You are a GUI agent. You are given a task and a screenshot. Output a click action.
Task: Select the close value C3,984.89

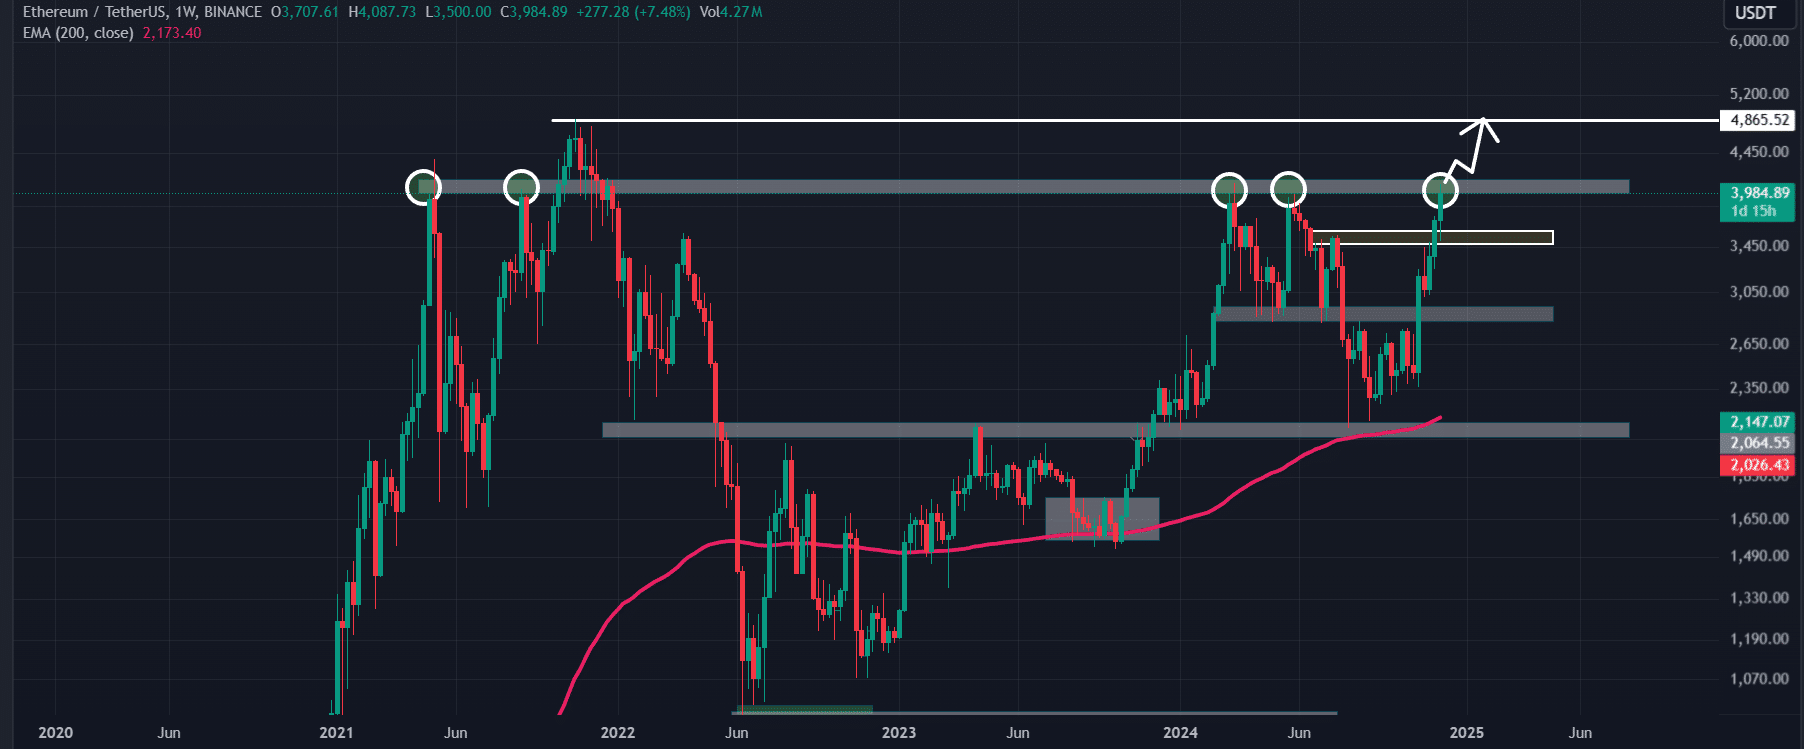[533, 12]
